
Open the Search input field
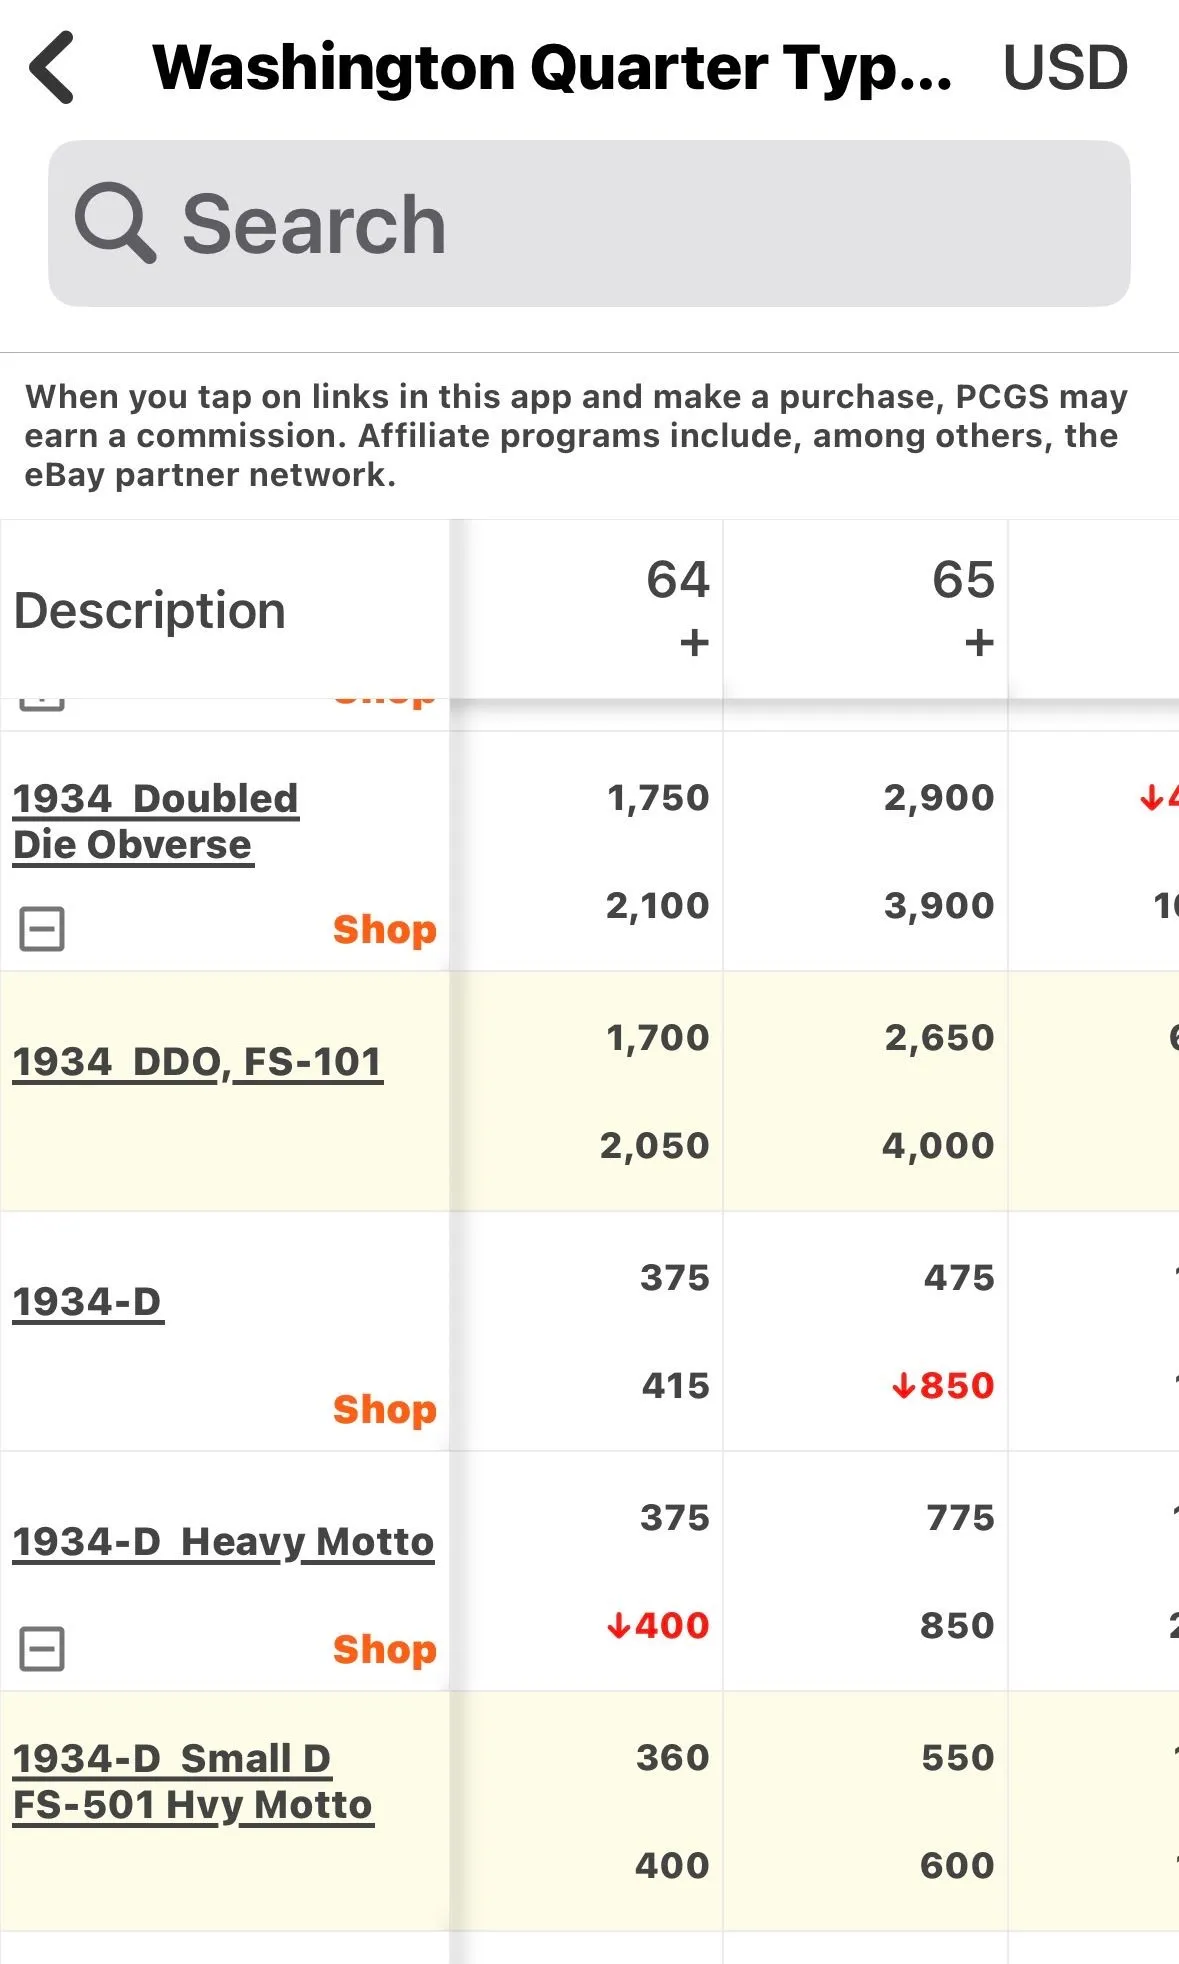coord(589,223)
